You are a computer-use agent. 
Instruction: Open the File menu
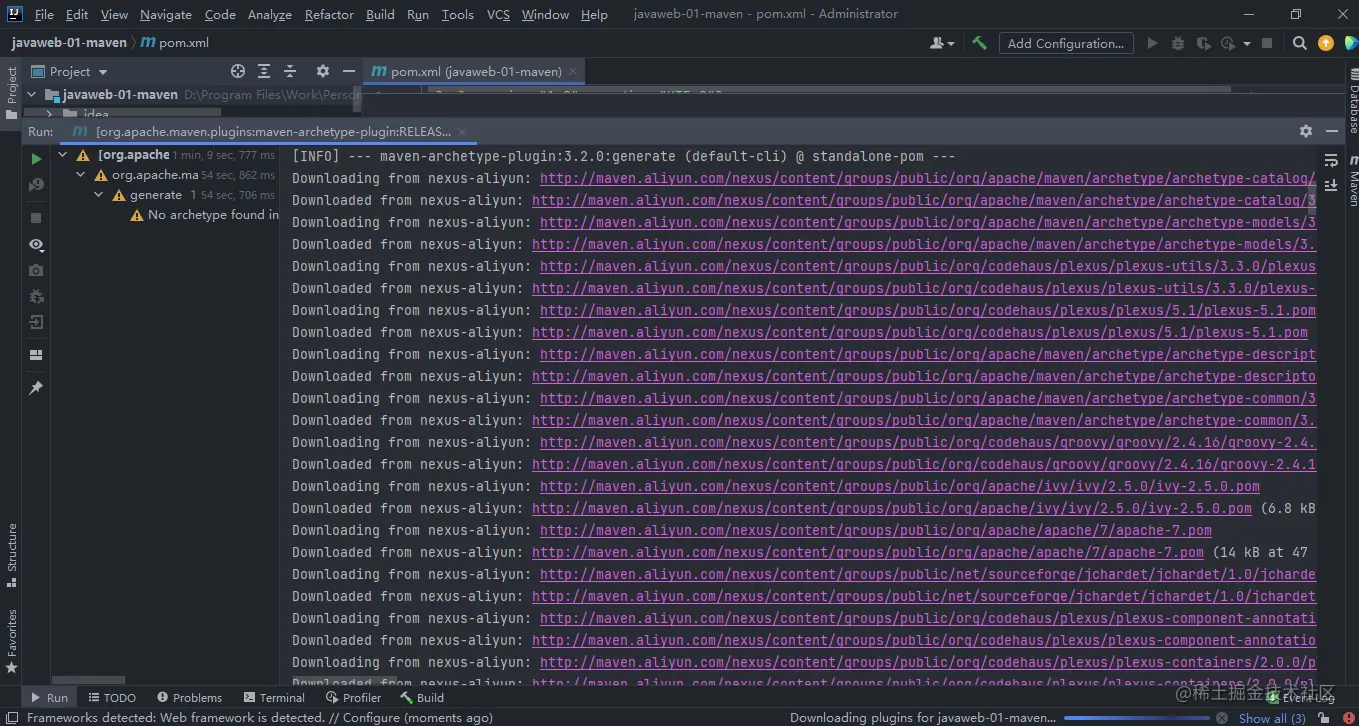[44, 14]
